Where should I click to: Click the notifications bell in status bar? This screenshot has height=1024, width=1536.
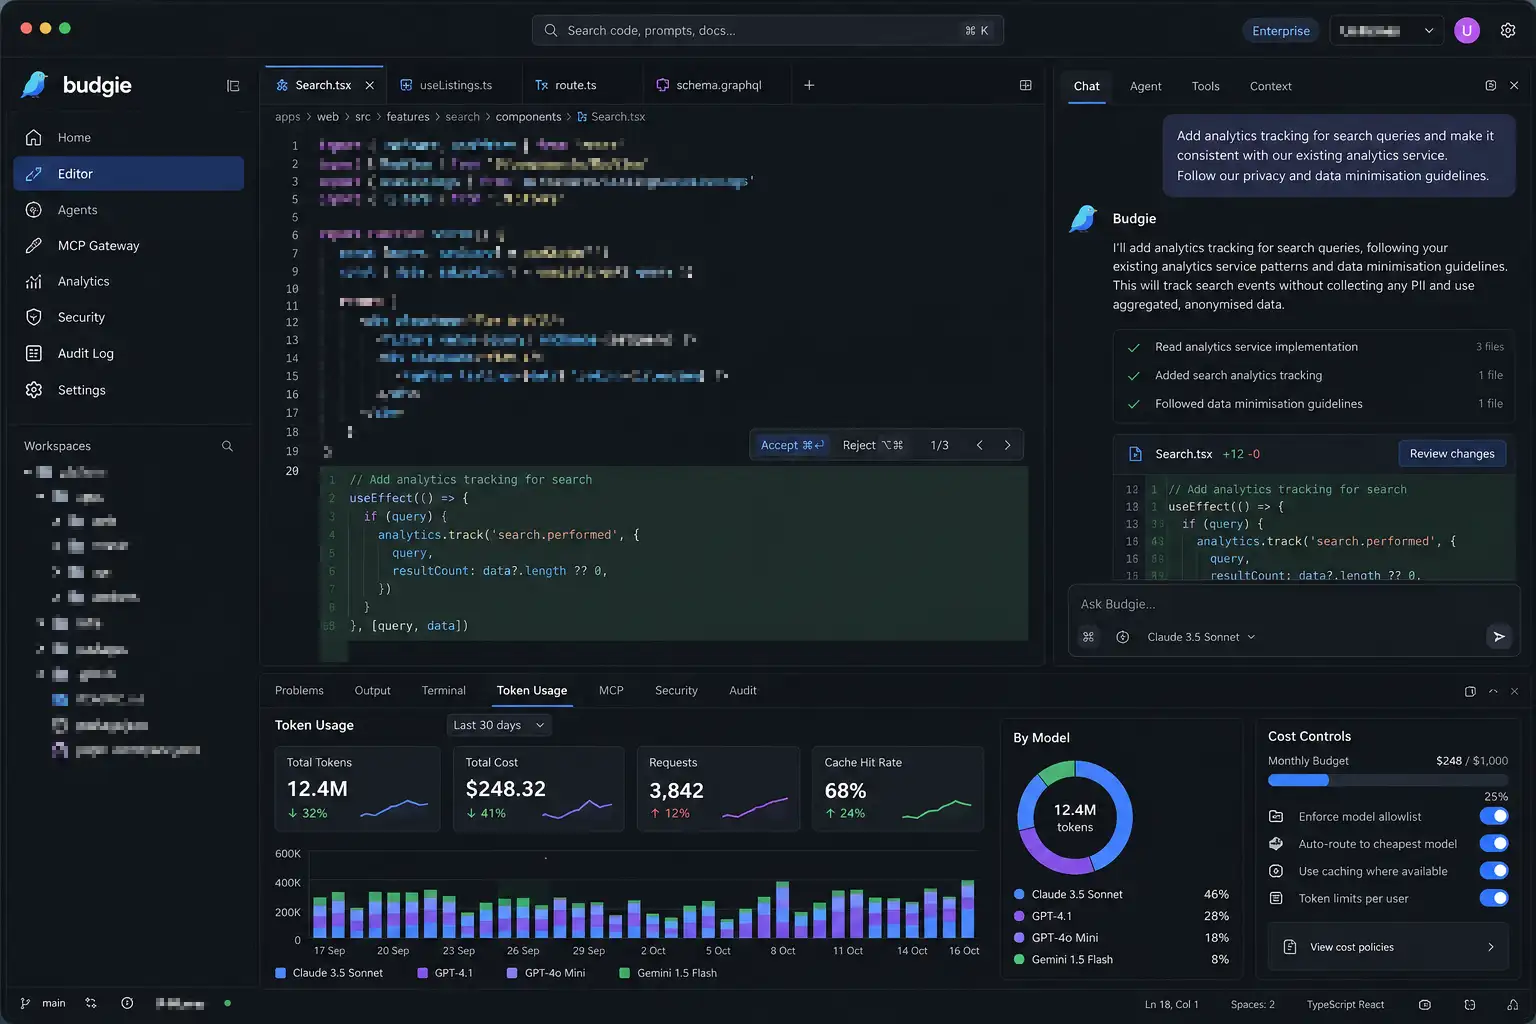[x=1512, y=1004]
